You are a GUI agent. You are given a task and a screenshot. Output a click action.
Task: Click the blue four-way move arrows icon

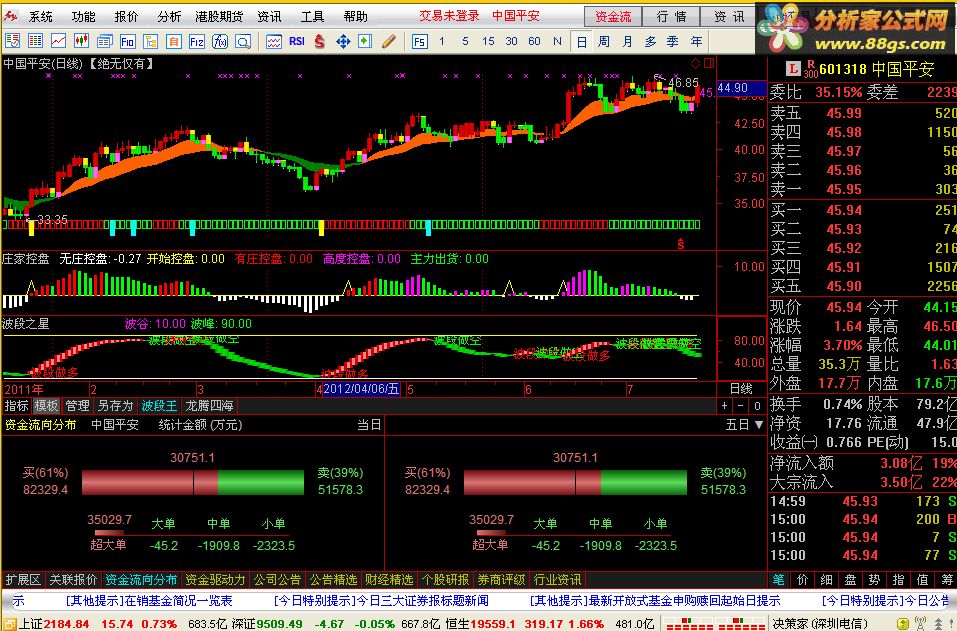click(x=343, y=41)
